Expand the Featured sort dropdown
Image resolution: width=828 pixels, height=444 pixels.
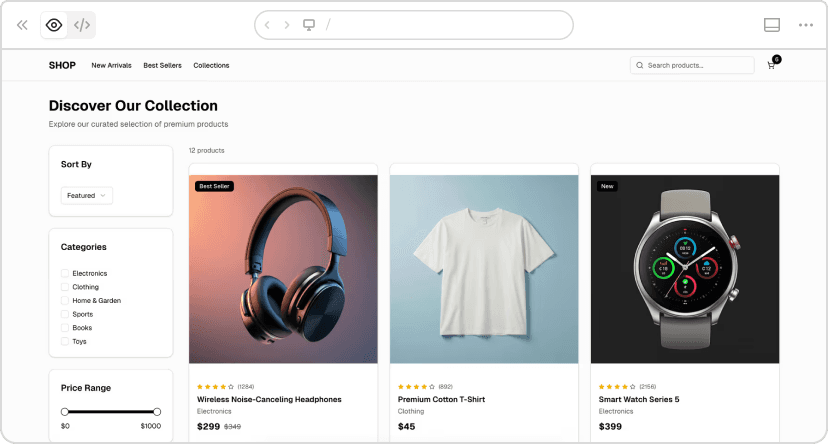click(x=87, y=196)
